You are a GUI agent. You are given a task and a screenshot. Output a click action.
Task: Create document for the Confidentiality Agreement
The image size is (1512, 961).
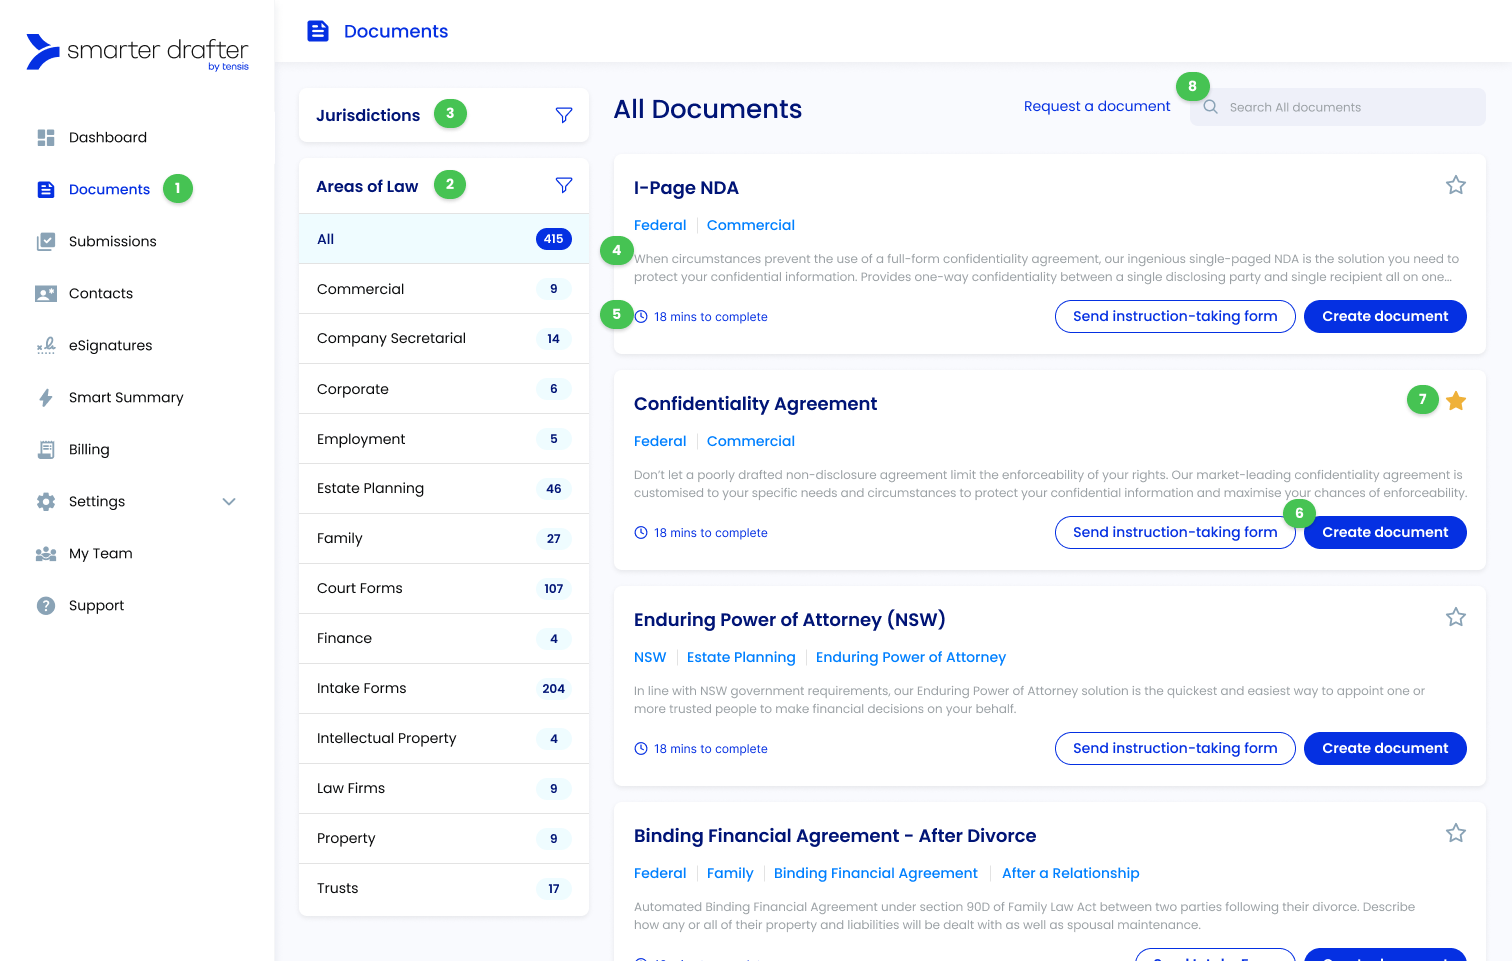(1385, 532)
